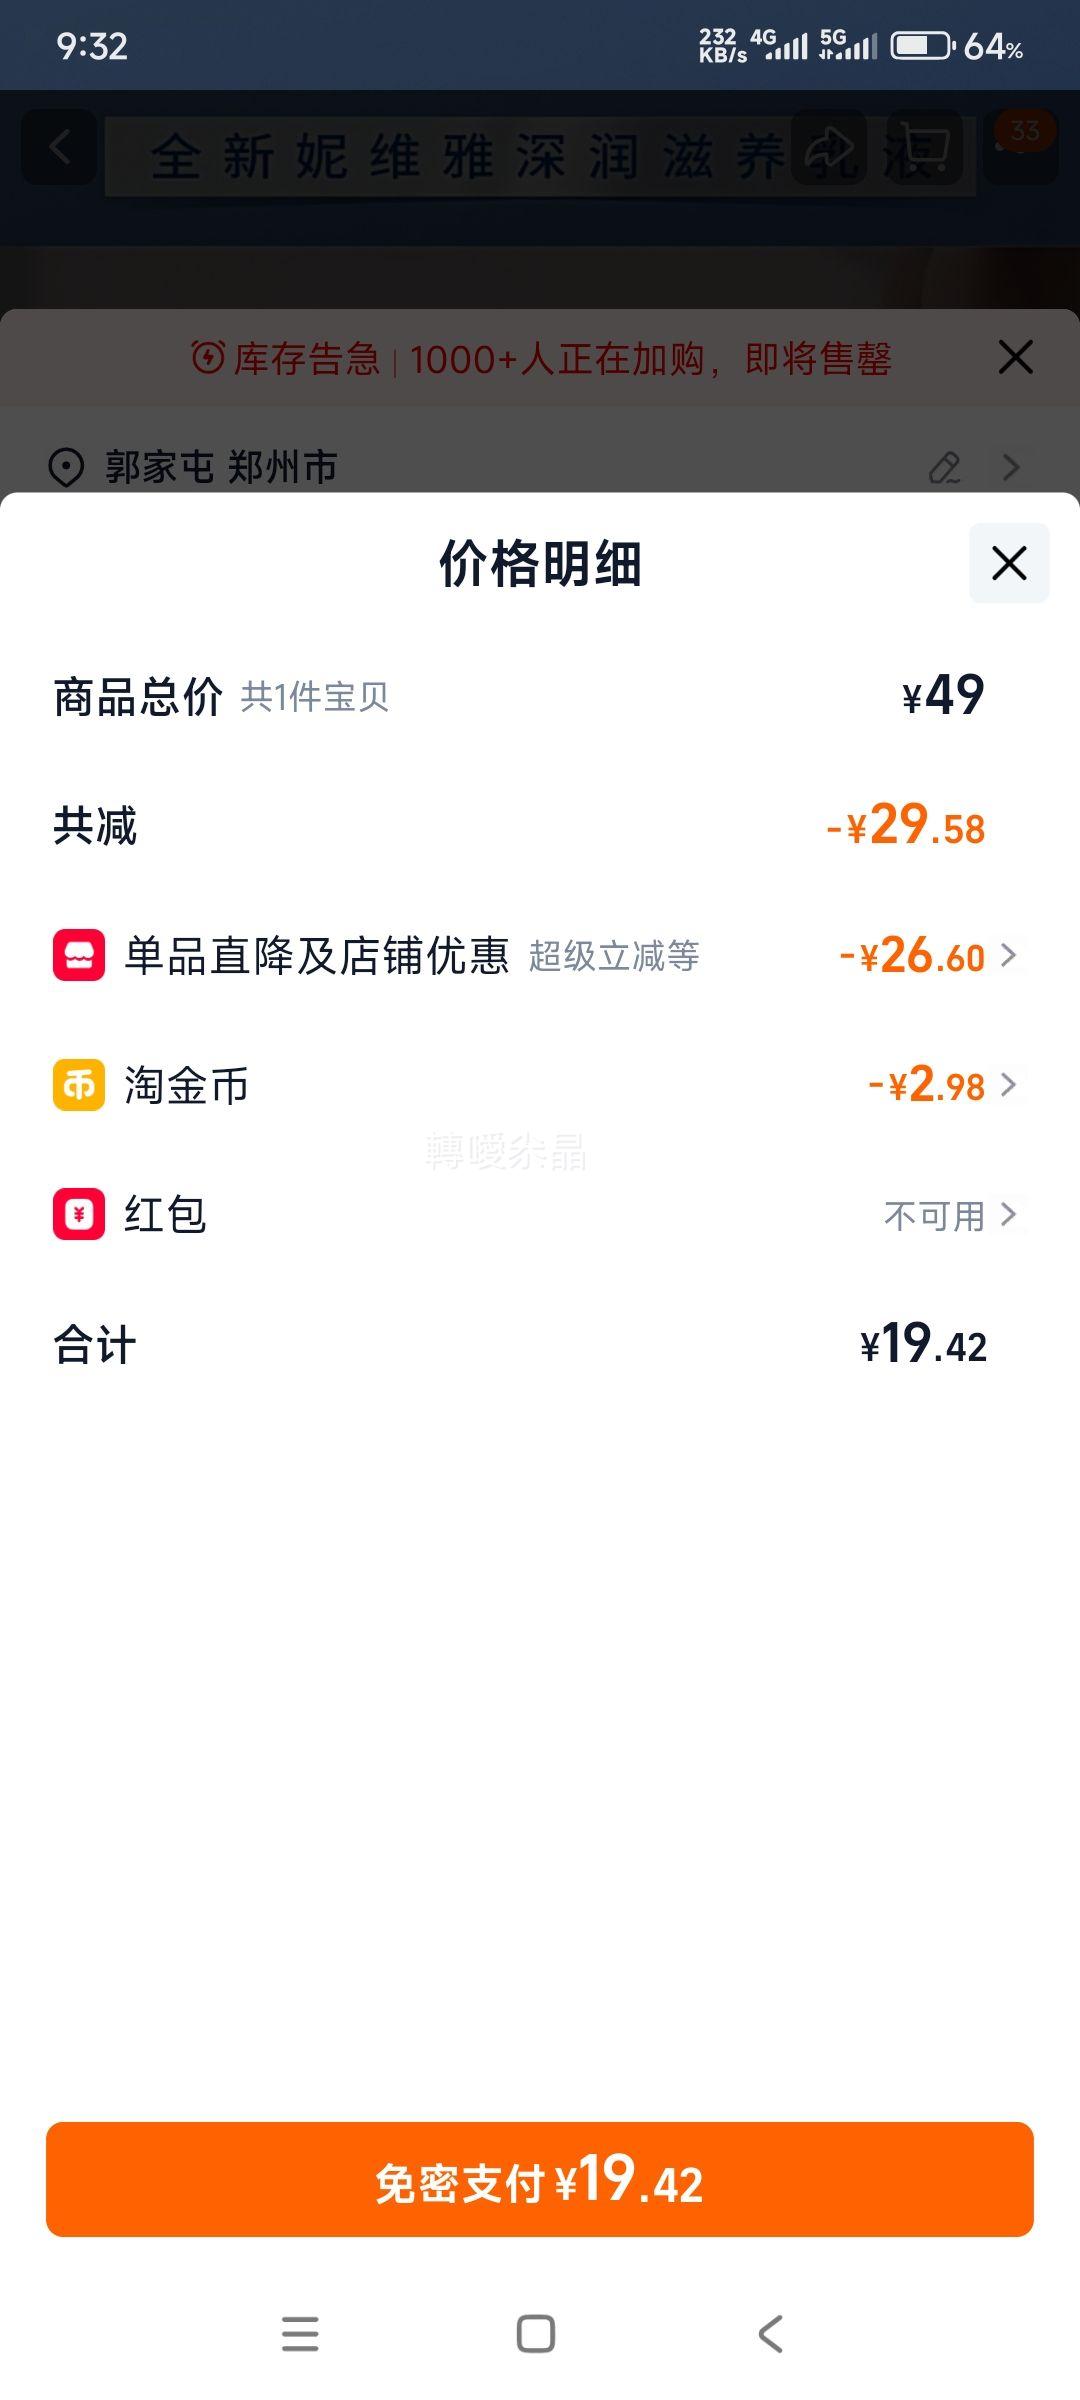The height and width of the screenshot is (2400, 1080).
Task: Tap the share arrow icon
Action: [828, 149]
